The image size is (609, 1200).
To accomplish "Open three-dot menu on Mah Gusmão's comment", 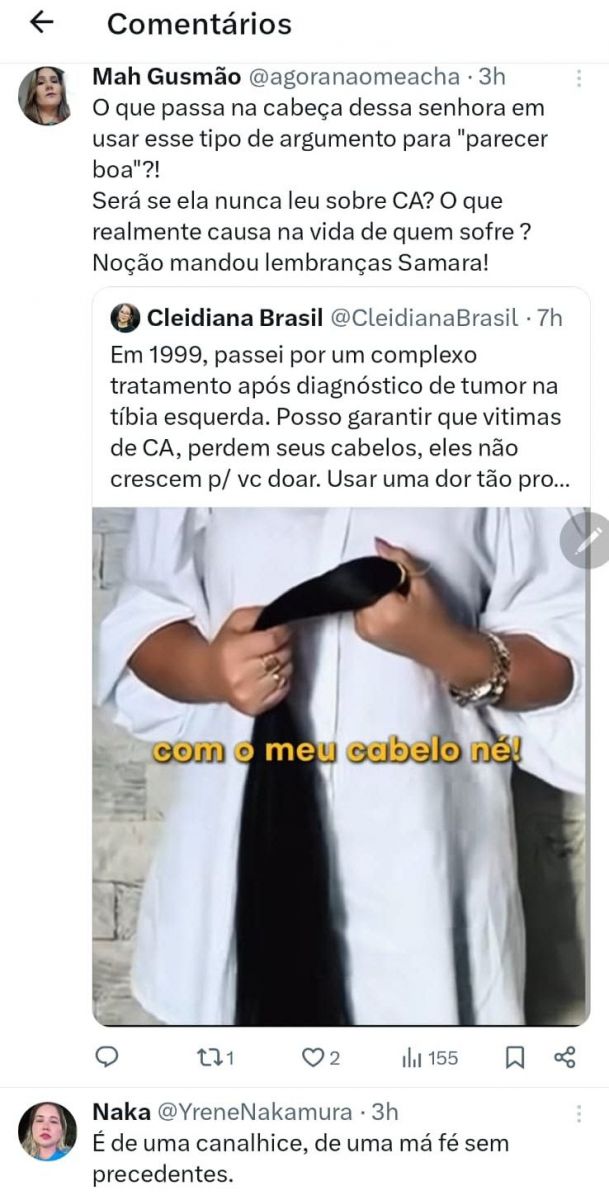I will click(x=580, y=78).
